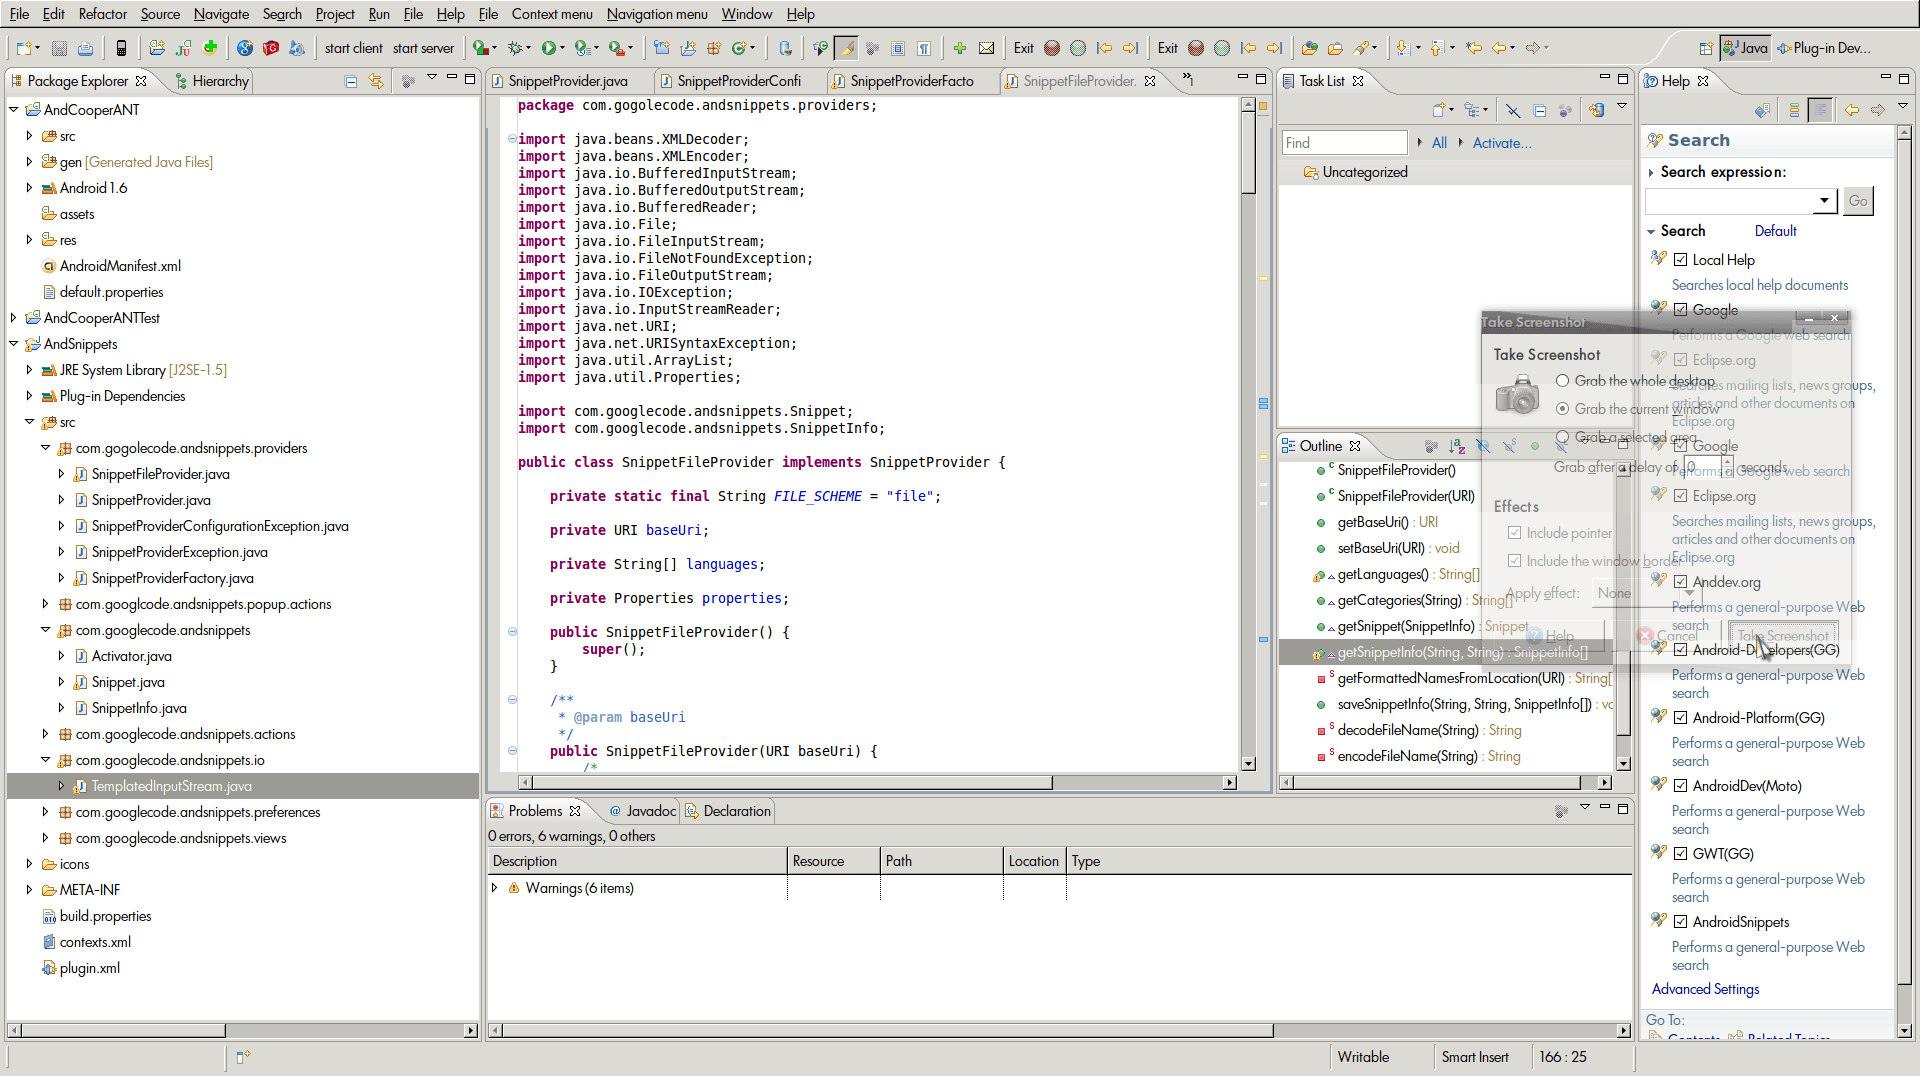The height and width of the screenshot is (1076, 1920).
Task: Switch to the Javadoc tab
Action: (x=642, y=811)
